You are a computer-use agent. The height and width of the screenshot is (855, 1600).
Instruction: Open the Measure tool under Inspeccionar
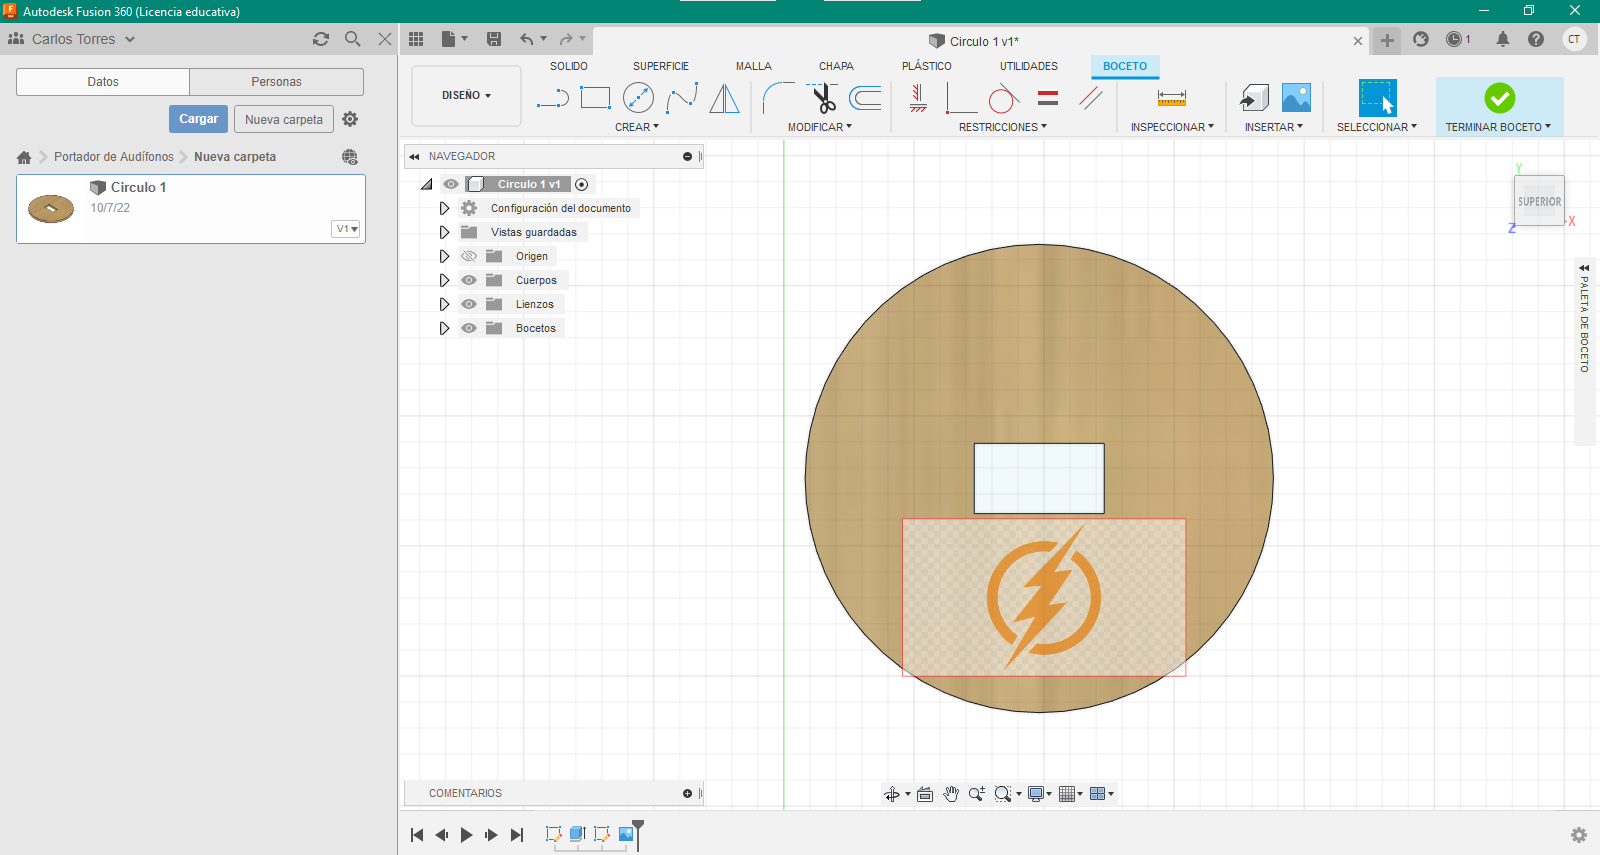[x=1172, y=98]
